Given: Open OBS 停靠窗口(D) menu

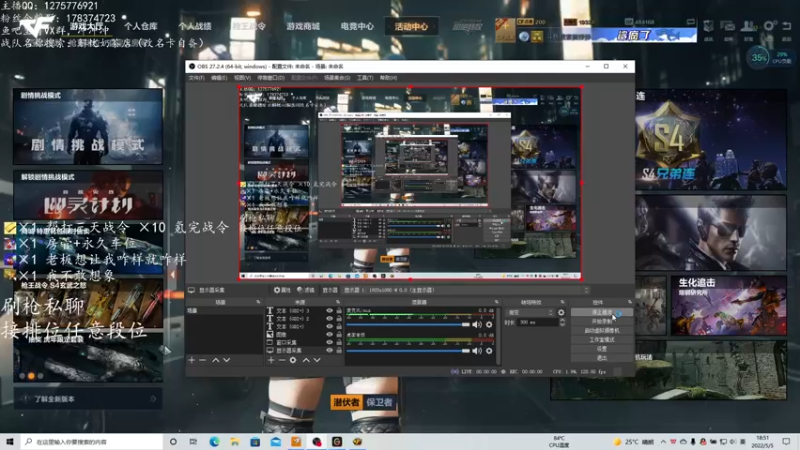Looking at the screenshot, I should pos(271,78).
